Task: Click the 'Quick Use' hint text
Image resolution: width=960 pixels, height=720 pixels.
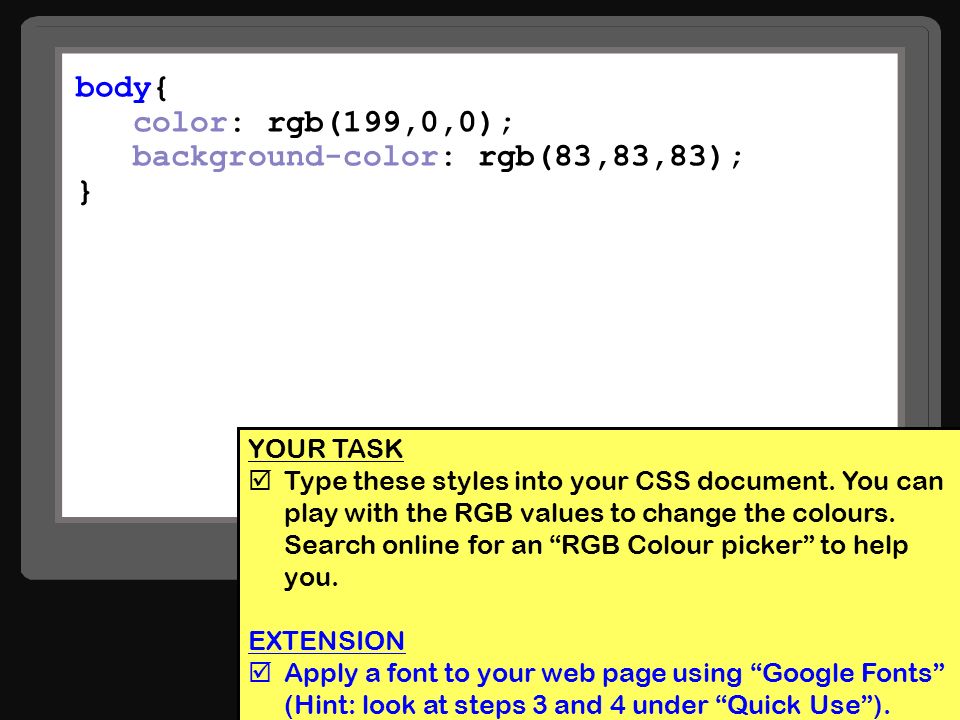Action: pyautogui.click(x=794, y=705)
